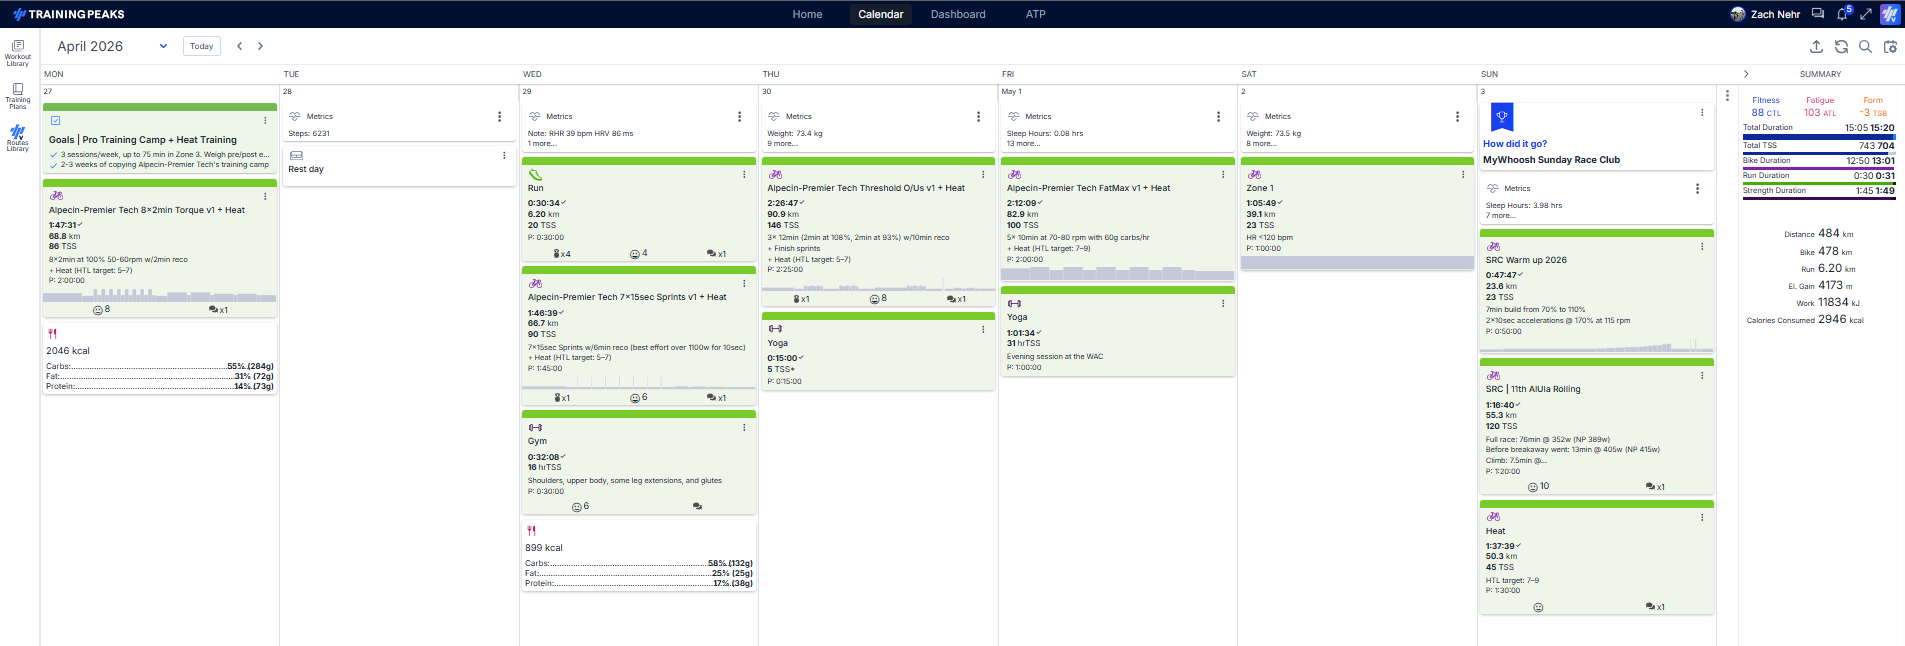This screenshot has height=646, width=1905.
Task: Open week options menu beside Summary
Action: pyautogui.click(x=1727, y=95)
